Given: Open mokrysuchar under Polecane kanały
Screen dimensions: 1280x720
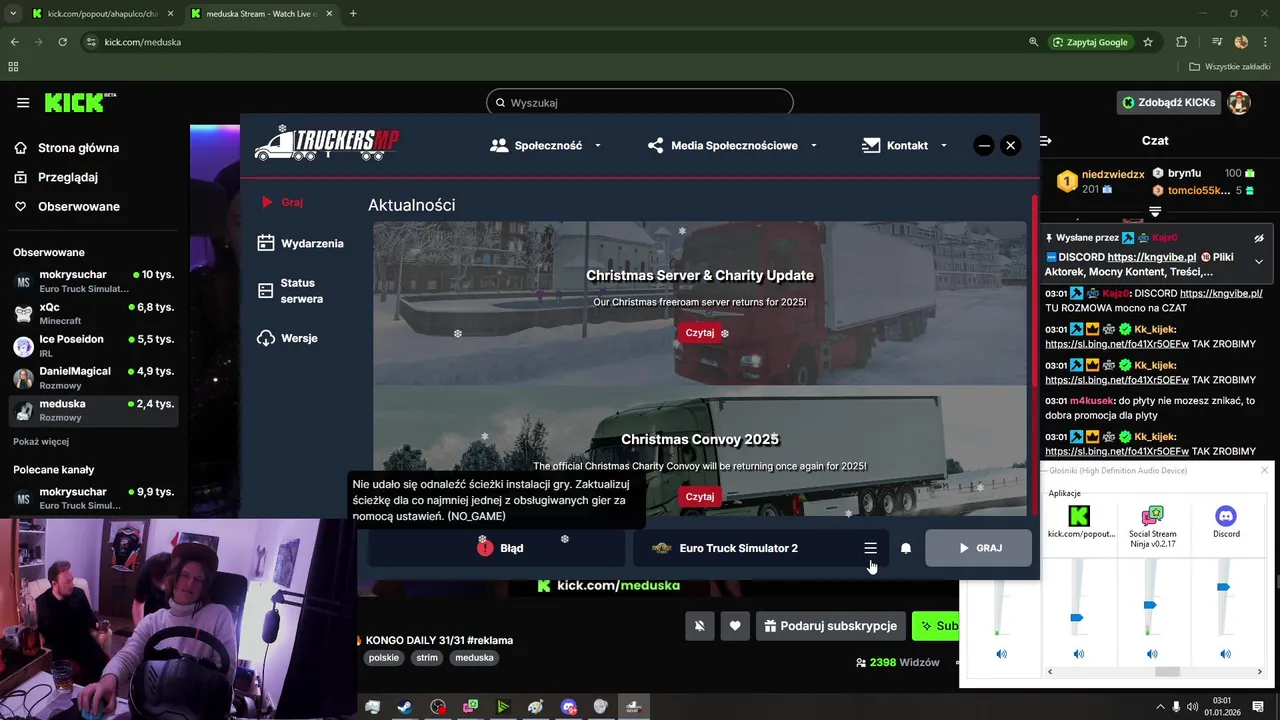Looking at the screenshot, I should click(x=94, y=498).
